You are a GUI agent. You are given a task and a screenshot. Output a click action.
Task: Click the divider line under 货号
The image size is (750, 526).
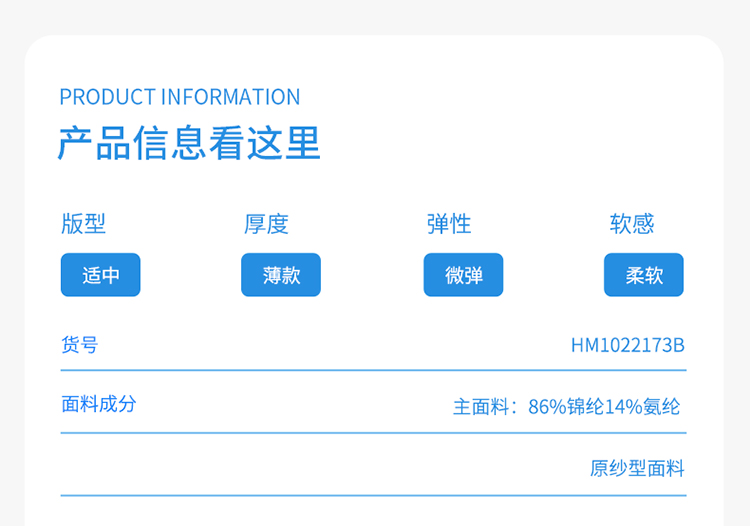tap(374, 370)
